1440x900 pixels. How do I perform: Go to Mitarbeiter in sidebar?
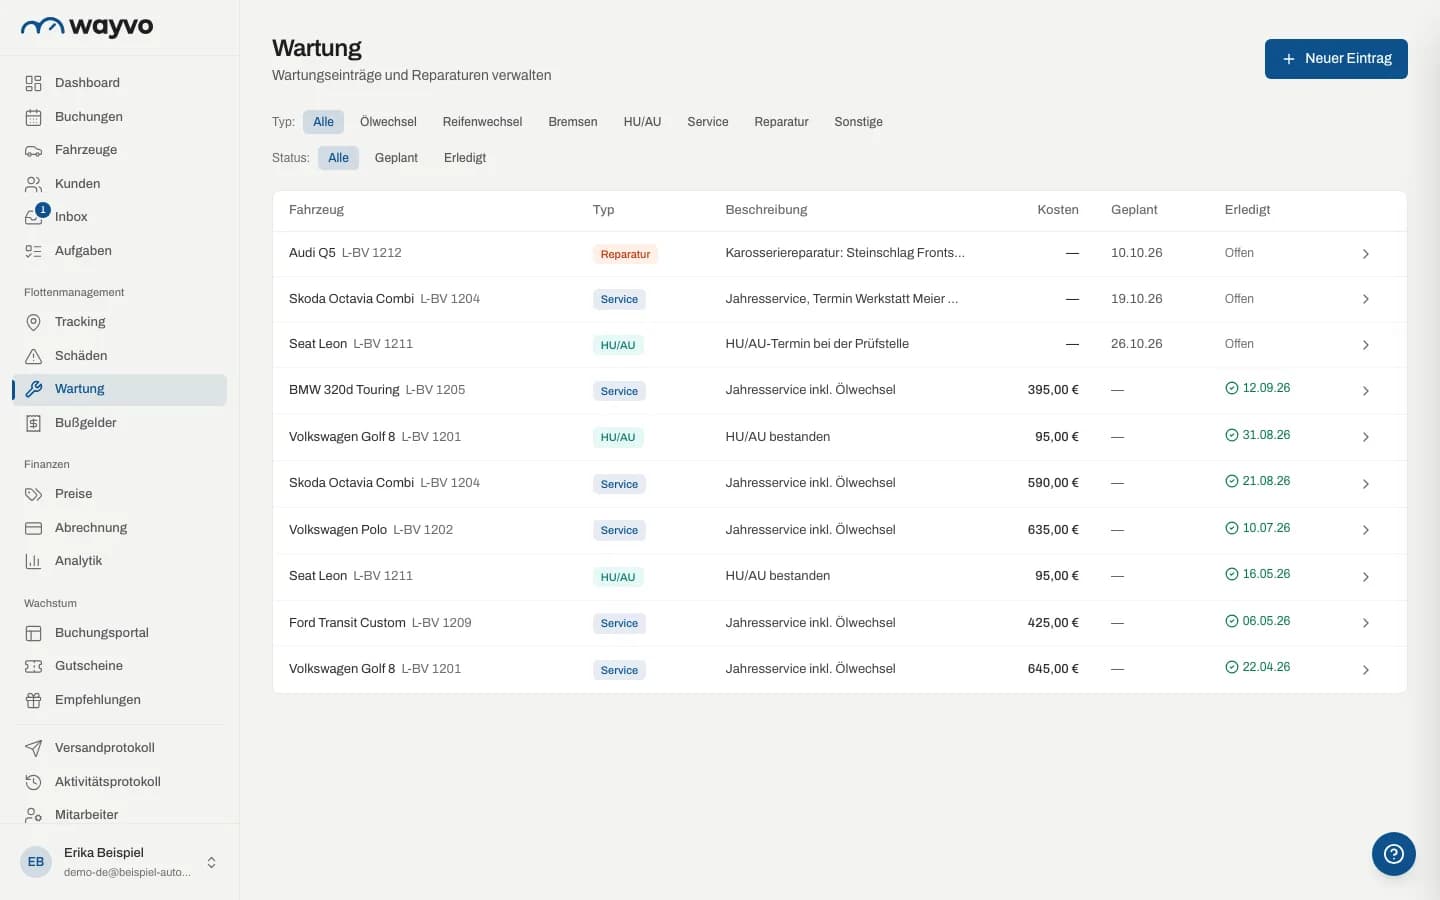click(120, 813)
